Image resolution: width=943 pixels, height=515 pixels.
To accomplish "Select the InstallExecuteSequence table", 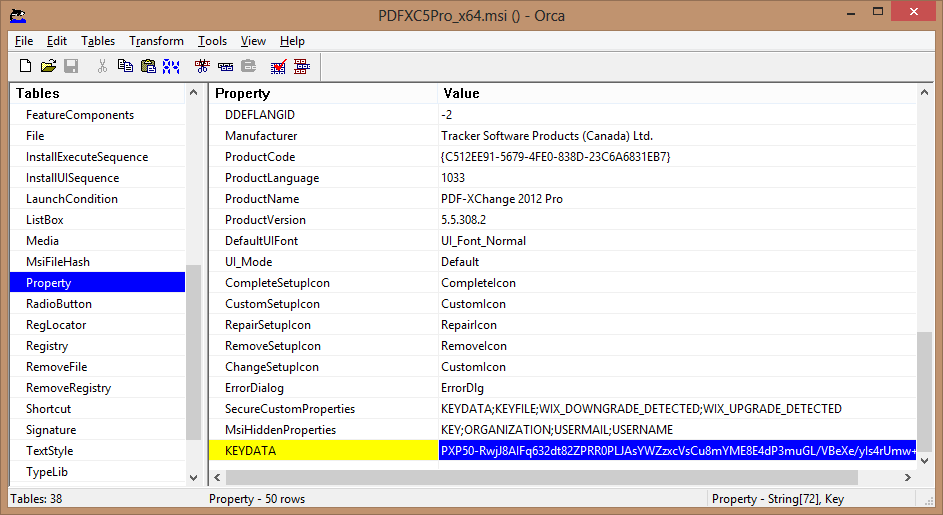I will click(97, 157).
